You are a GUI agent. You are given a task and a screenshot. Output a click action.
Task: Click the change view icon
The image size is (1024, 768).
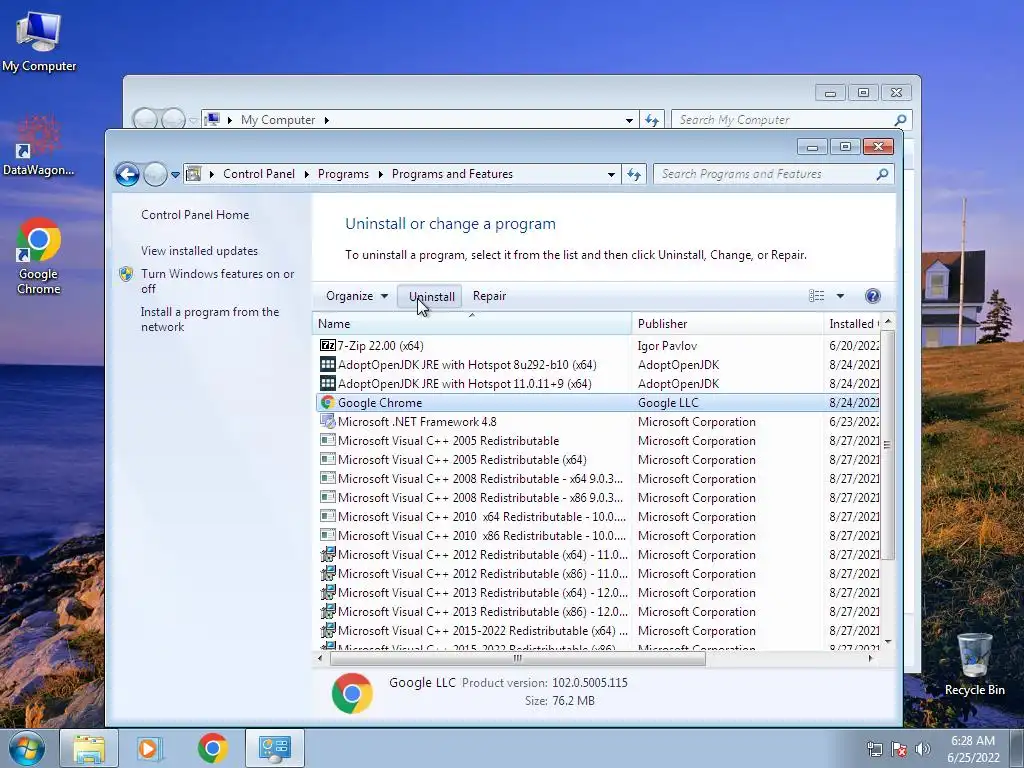point(816,296)
